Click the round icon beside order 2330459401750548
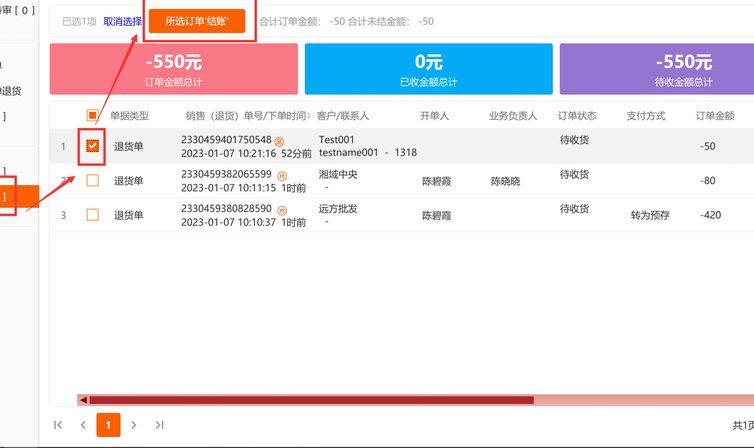This screenshot has width=754, height=448. tap(279, 141)
